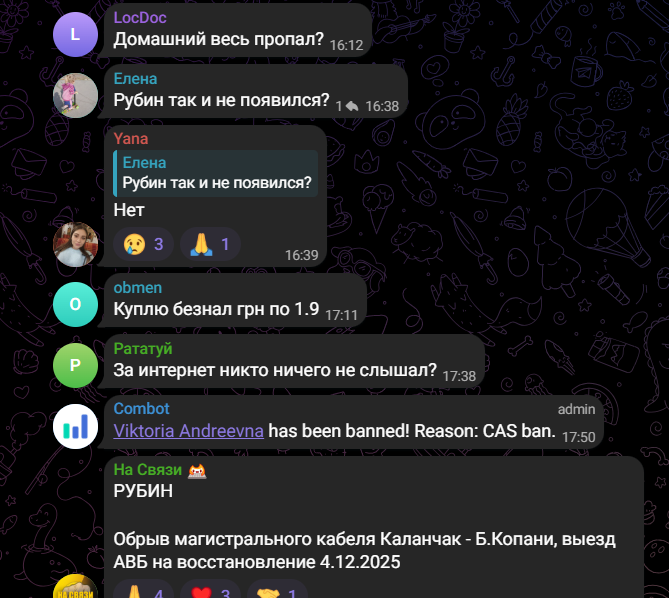669x598 pixels.
Task: Click На Связи sender name with emoji
Action: pos(160,470)
